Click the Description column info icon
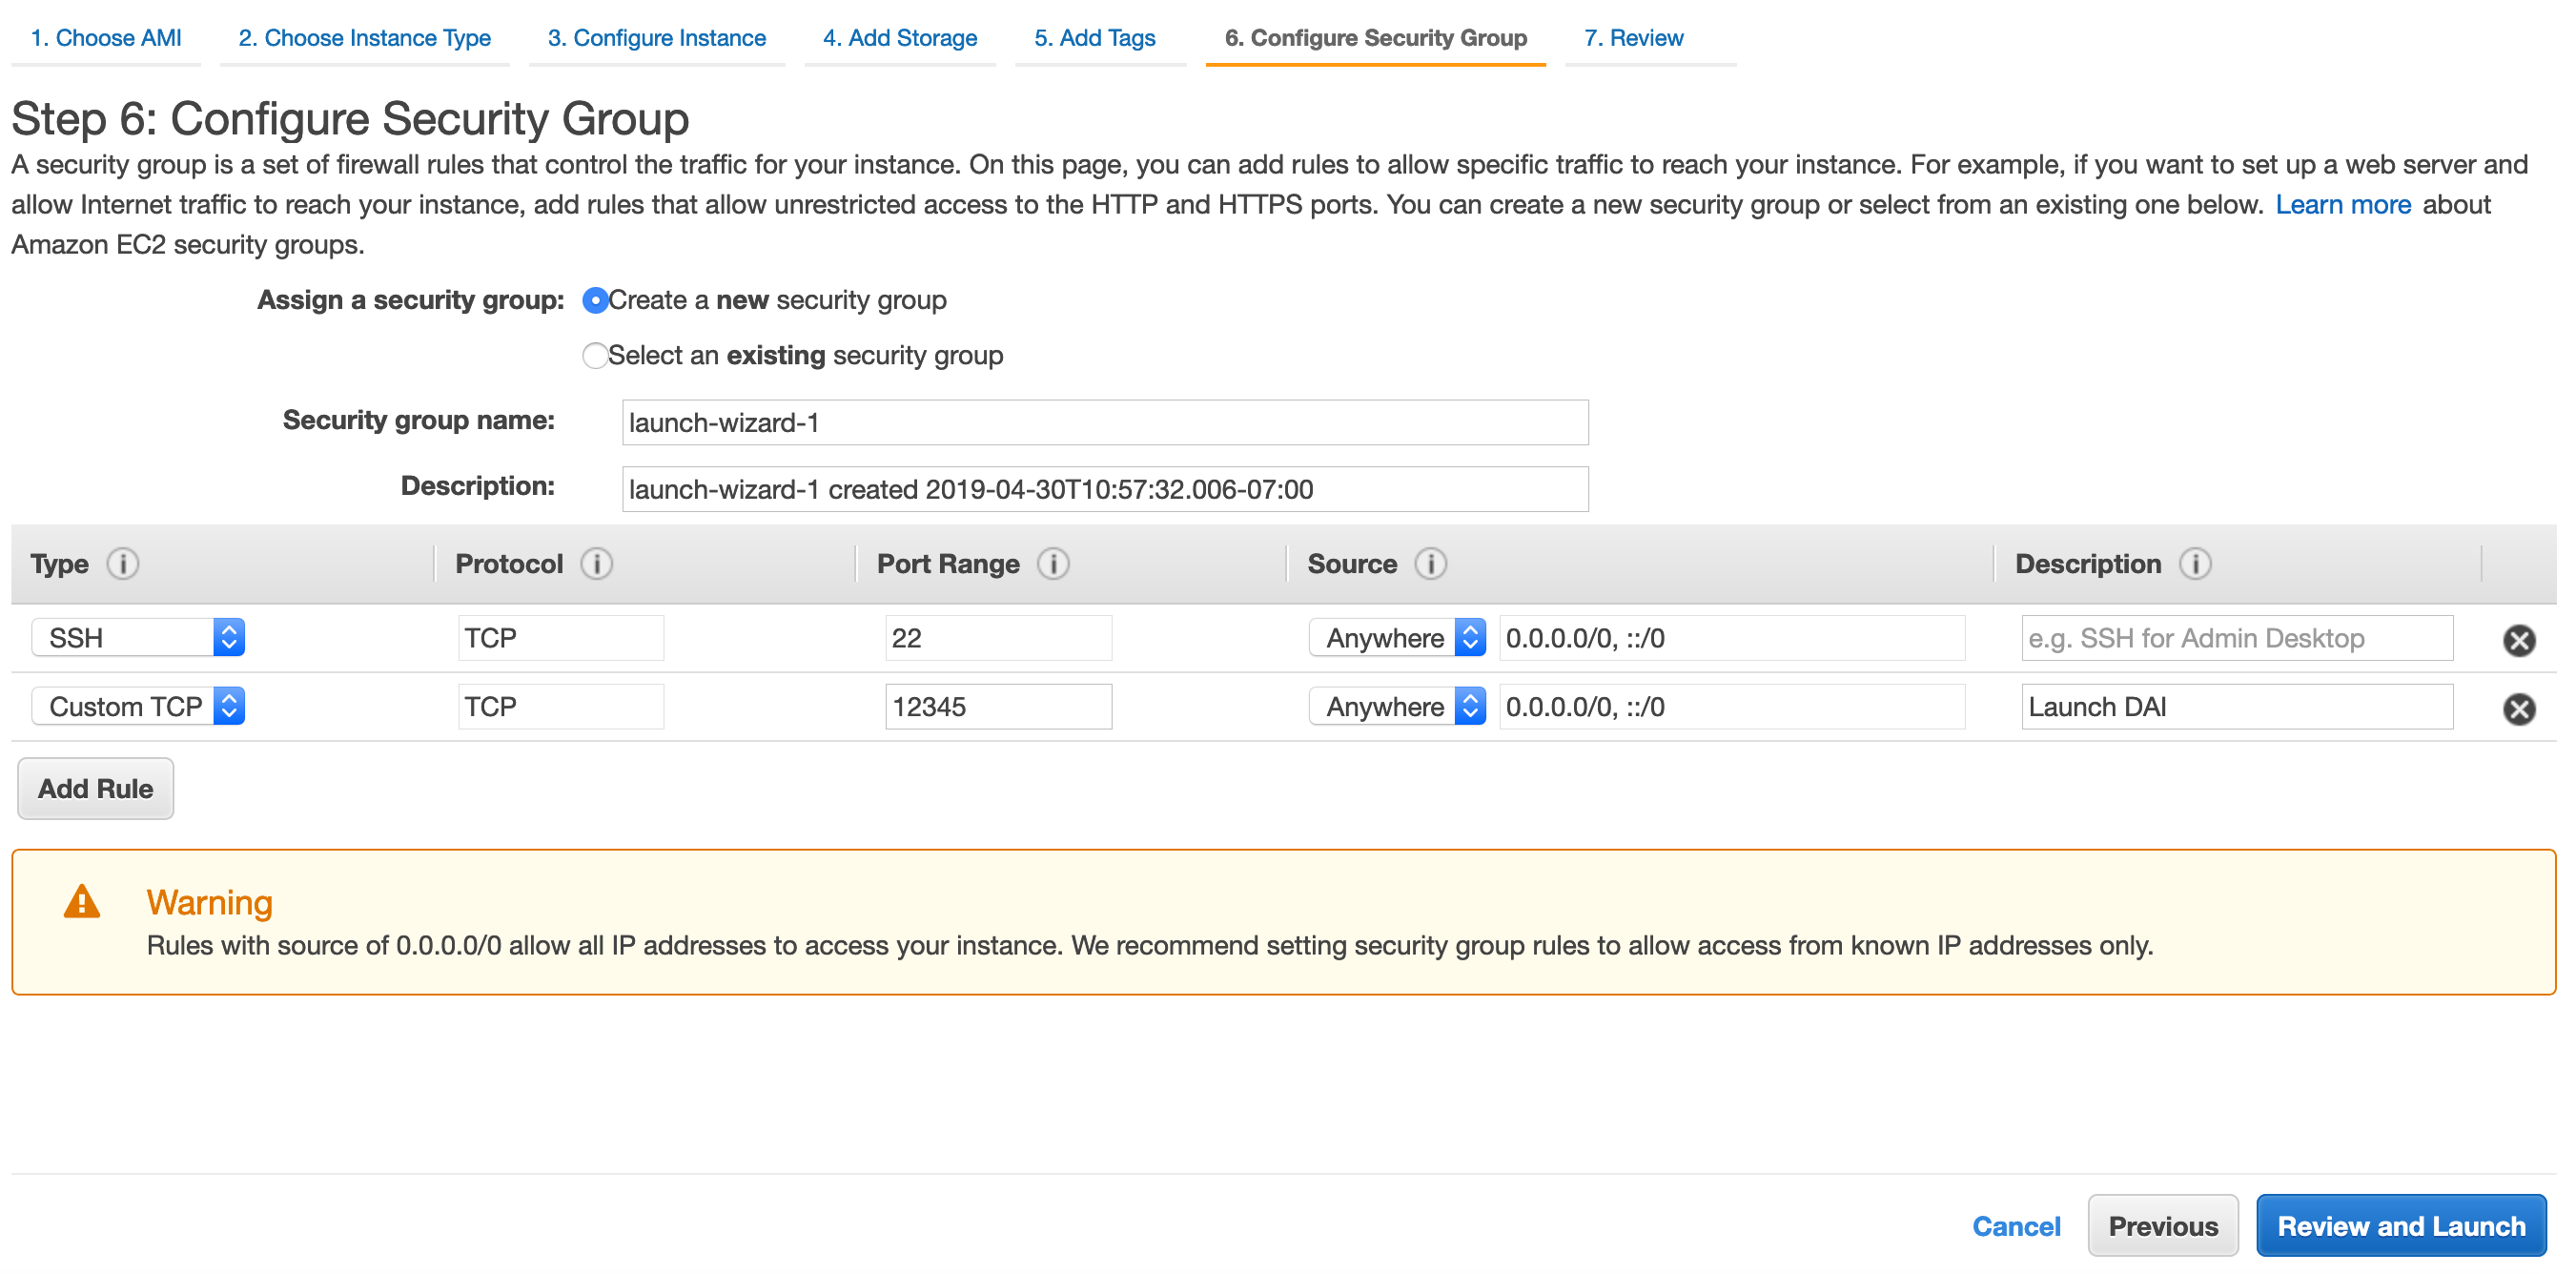The height and width of the screenshot is (1274, 2576). (2195, 564)
